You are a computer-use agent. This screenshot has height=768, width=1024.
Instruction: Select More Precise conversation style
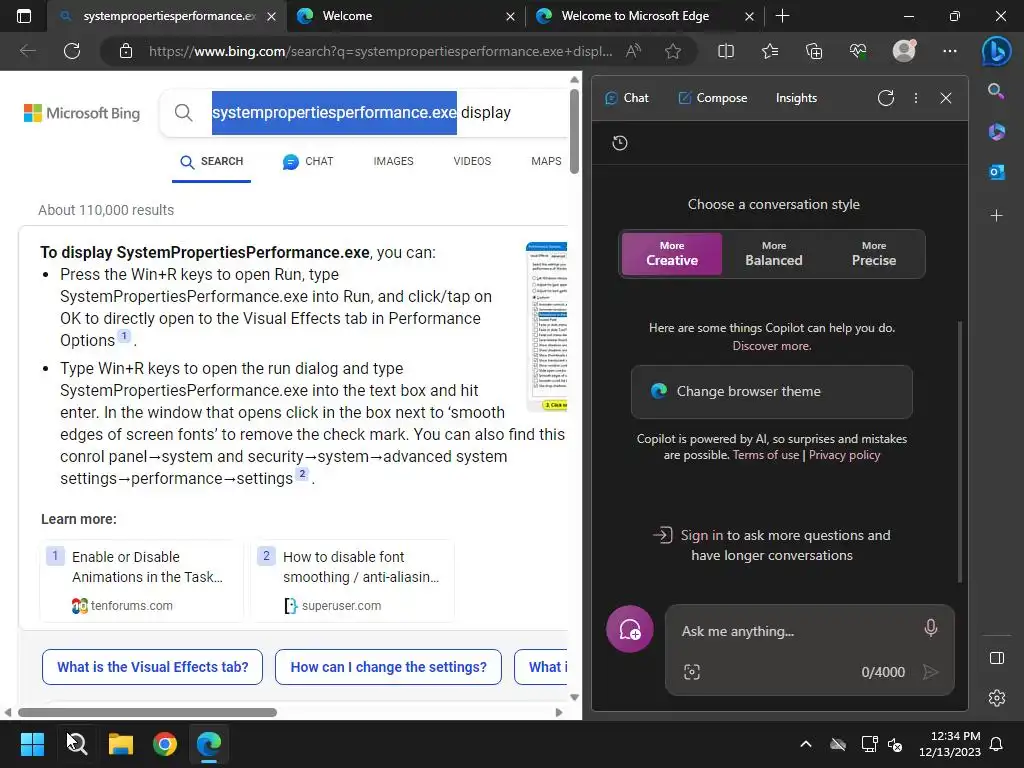pyautogui.click(x=873, y=253)
